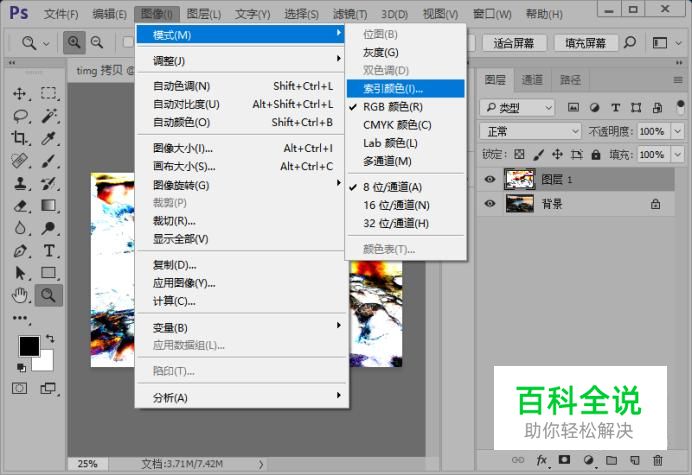Click the 填充屏幕 button
Screen dimensions: 692x475
(x=586, y=43)
